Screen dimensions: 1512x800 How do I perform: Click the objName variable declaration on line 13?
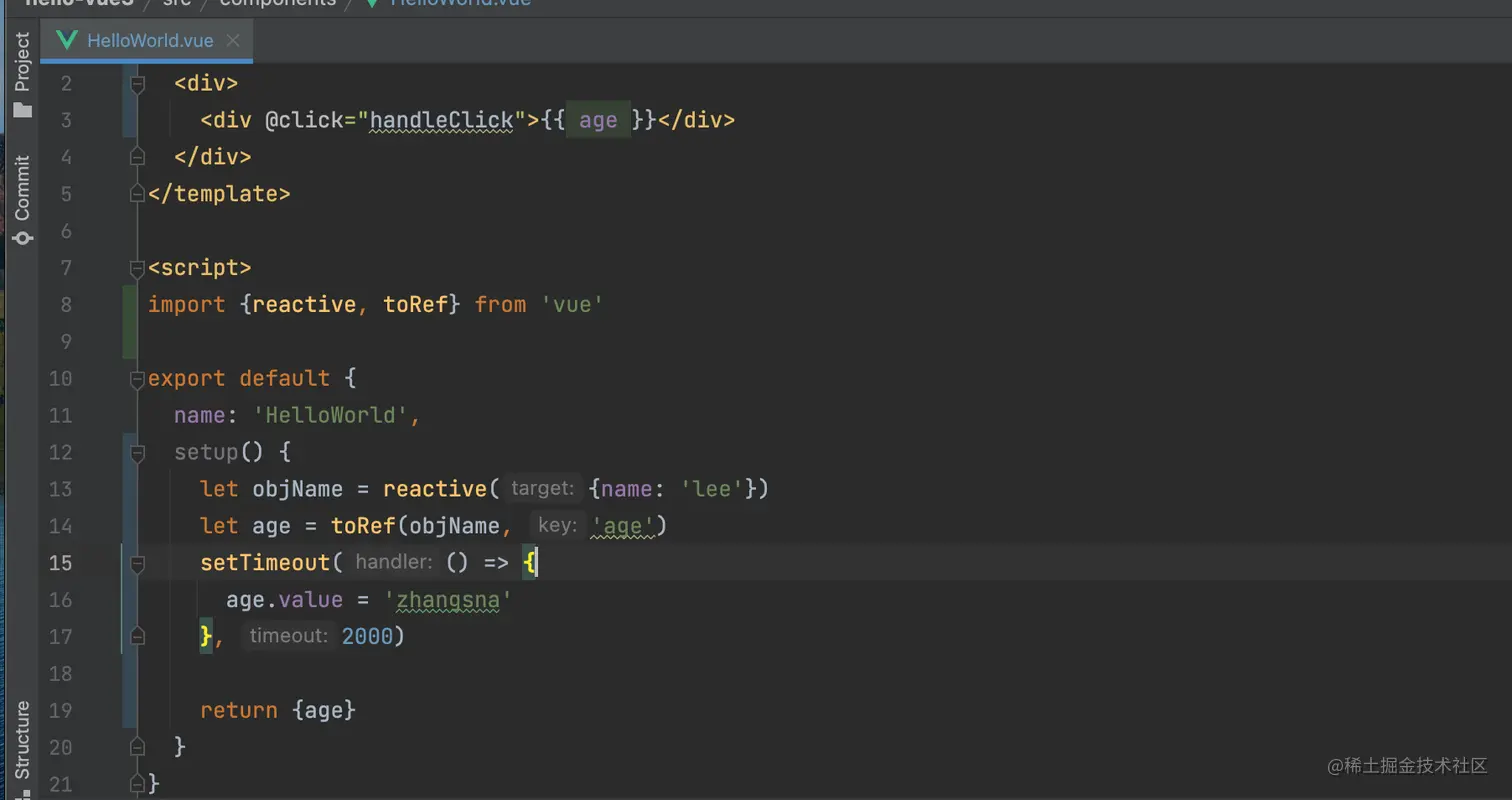[x=297, y=489]
